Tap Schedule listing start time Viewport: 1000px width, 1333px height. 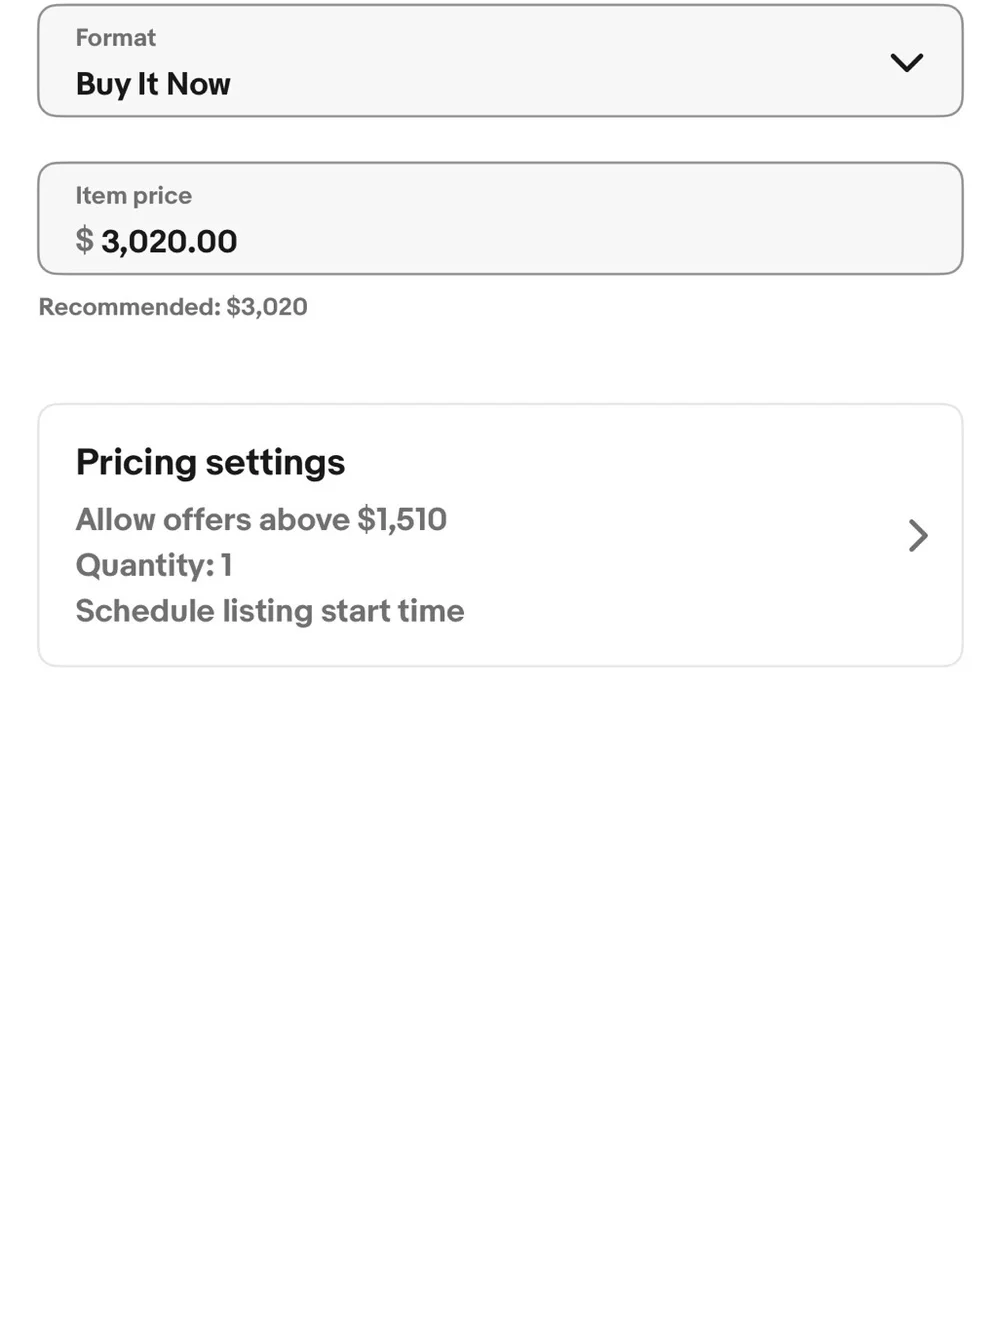click(270, 611)
